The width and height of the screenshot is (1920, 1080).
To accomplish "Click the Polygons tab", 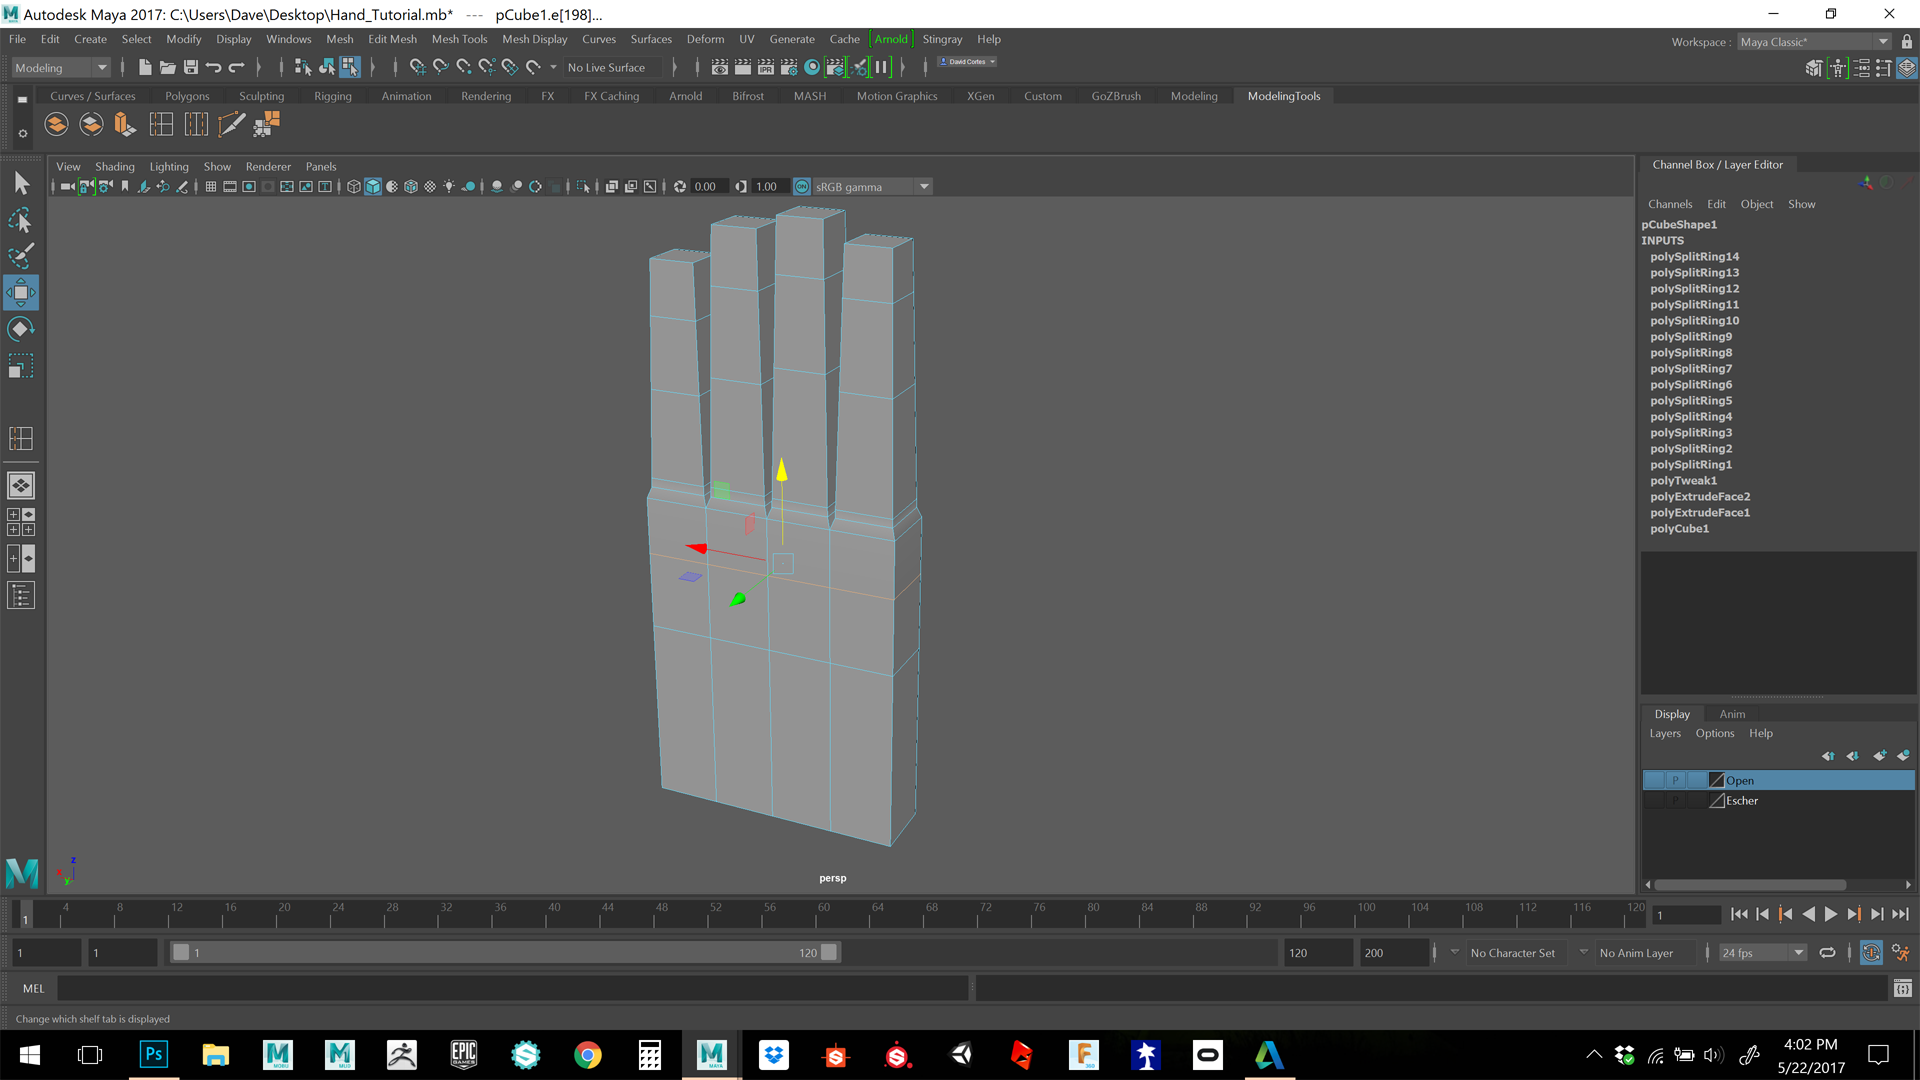I will click(x=186, y=95).
